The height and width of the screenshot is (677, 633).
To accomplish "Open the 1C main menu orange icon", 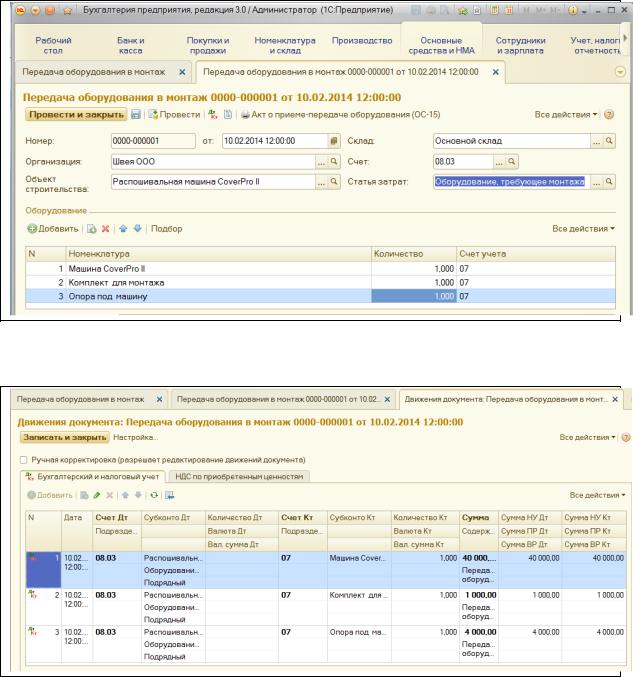I will tap(20, 10).
